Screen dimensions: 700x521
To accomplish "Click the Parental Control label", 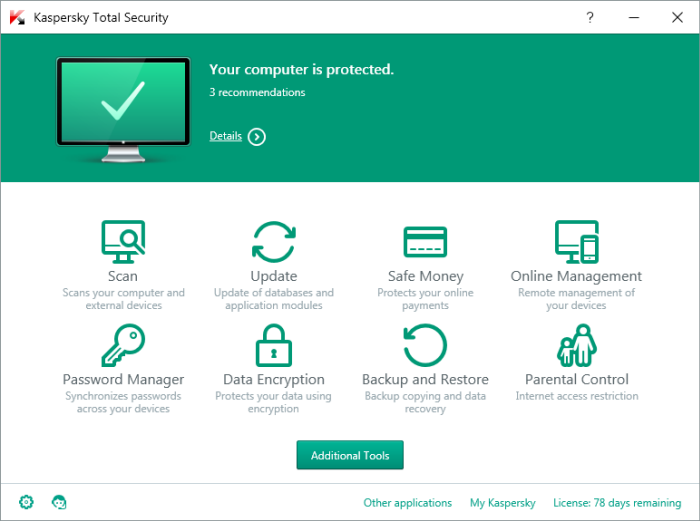I will 576,379.
